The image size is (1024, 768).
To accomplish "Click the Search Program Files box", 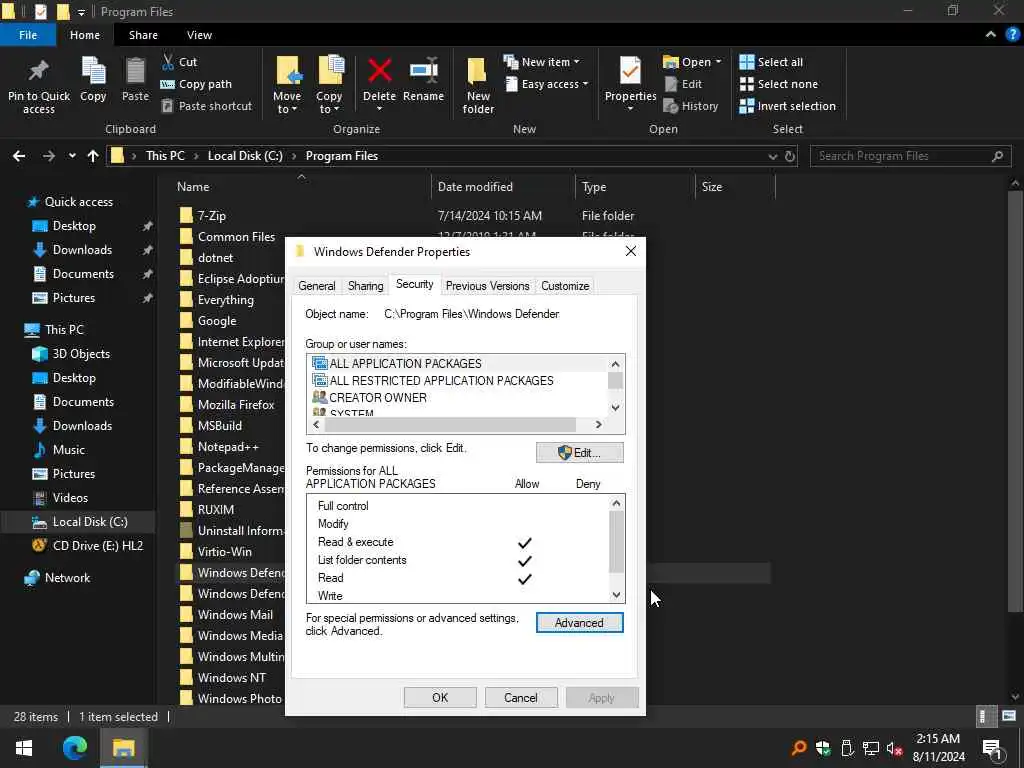I will point(910,156).
